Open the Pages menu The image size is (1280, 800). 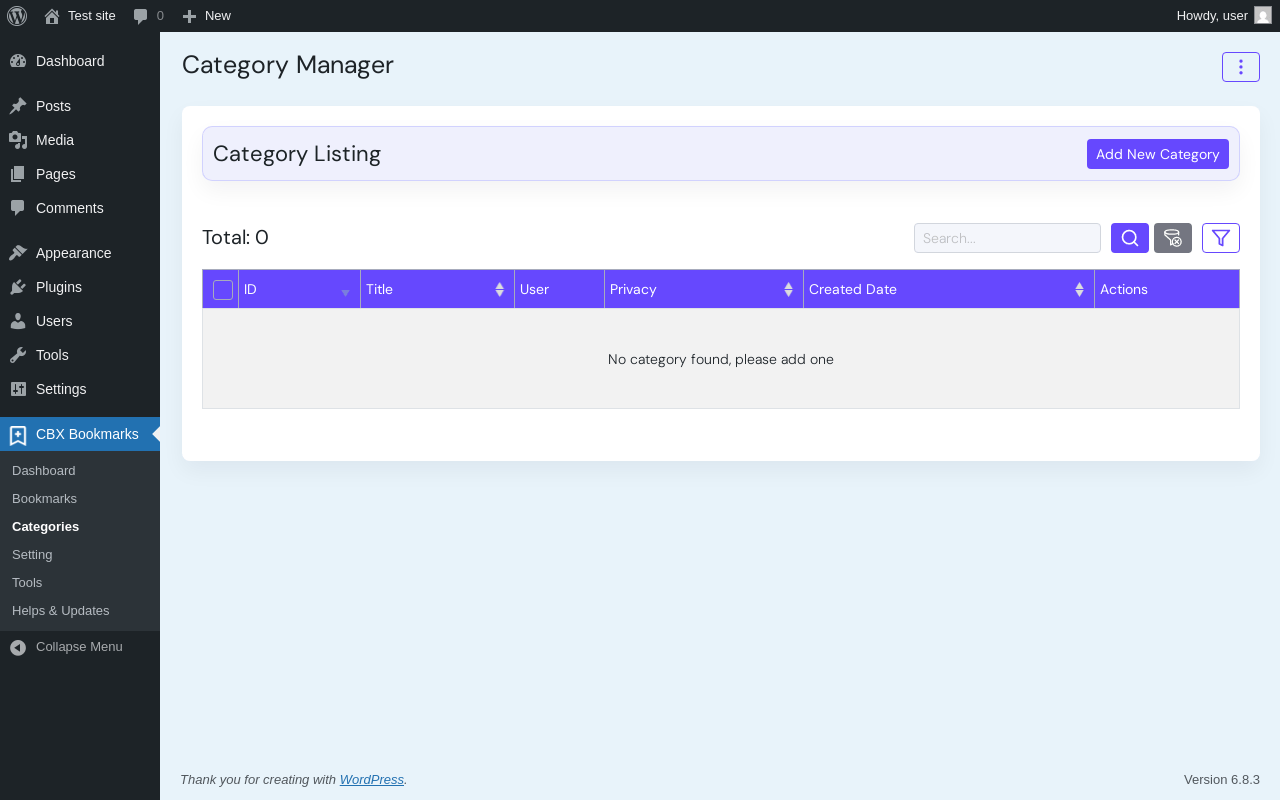pos(80,174)
